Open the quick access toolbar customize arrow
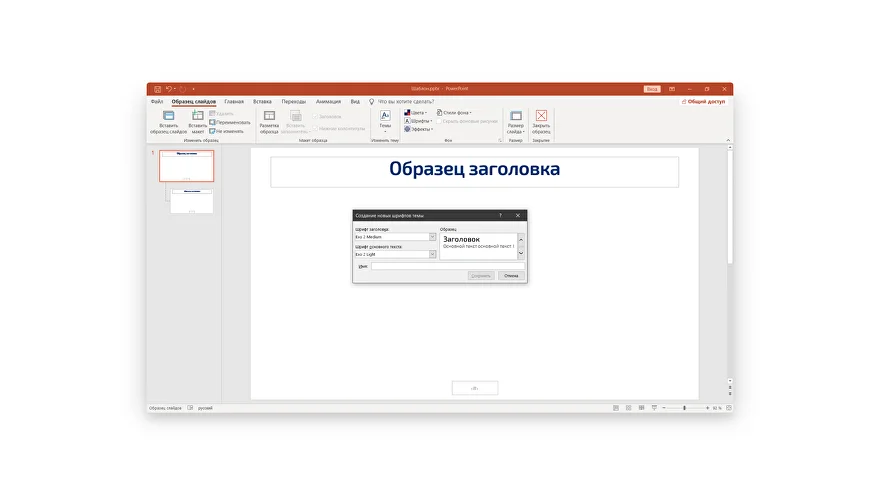The image size is (880, 495). pos(194,89)
